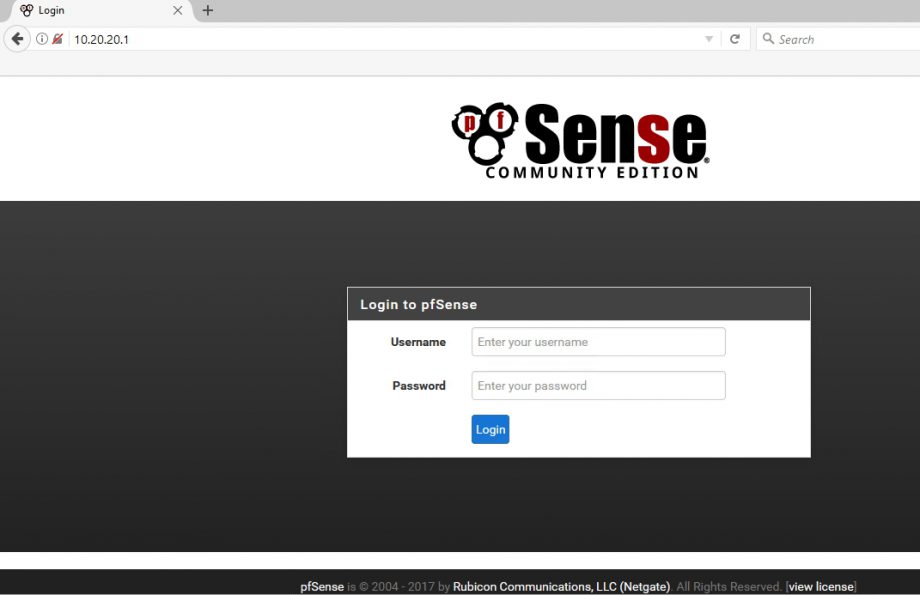Close the Login tab
The image size is (920, 595).
(x=177, y=11)
